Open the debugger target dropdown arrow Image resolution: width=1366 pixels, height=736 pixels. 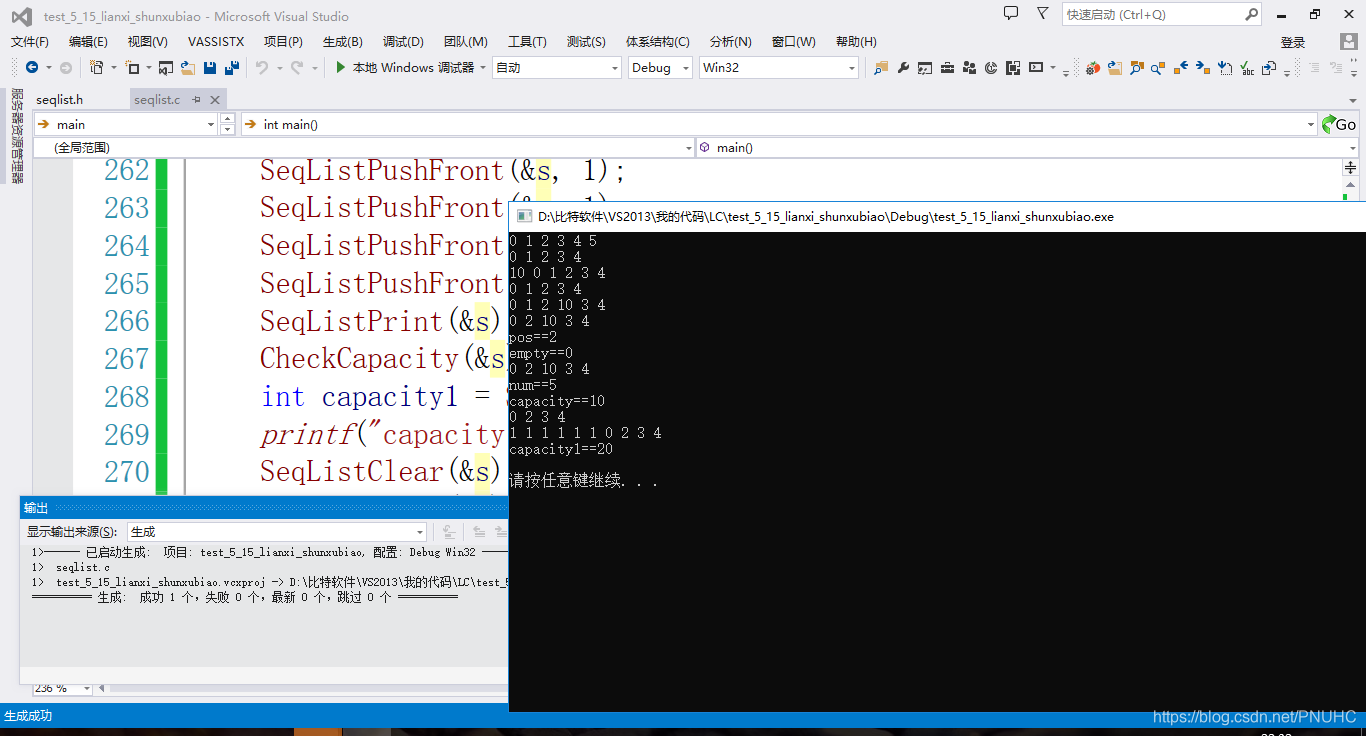[483, 68]
